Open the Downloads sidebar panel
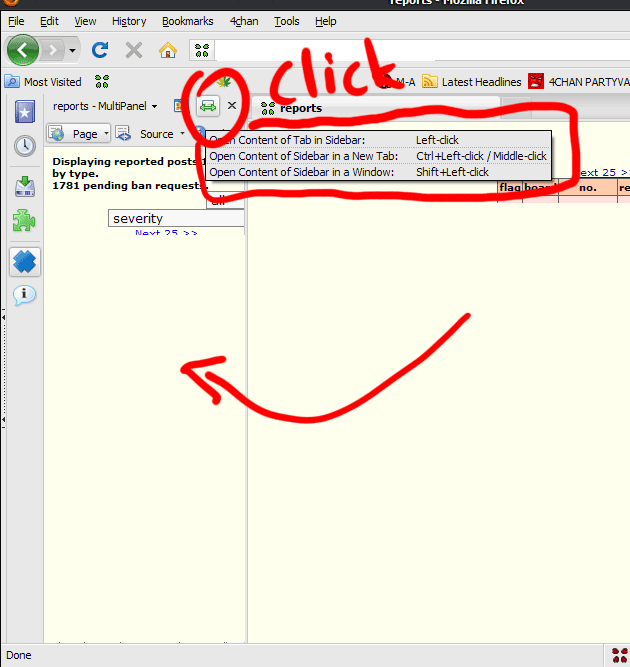630x667 pixels. (25, 186)
